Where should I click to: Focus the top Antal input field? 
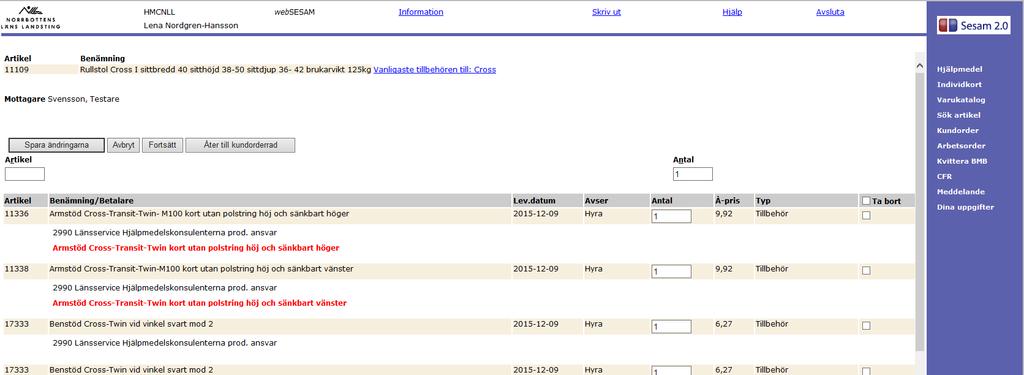click(693, 174)
